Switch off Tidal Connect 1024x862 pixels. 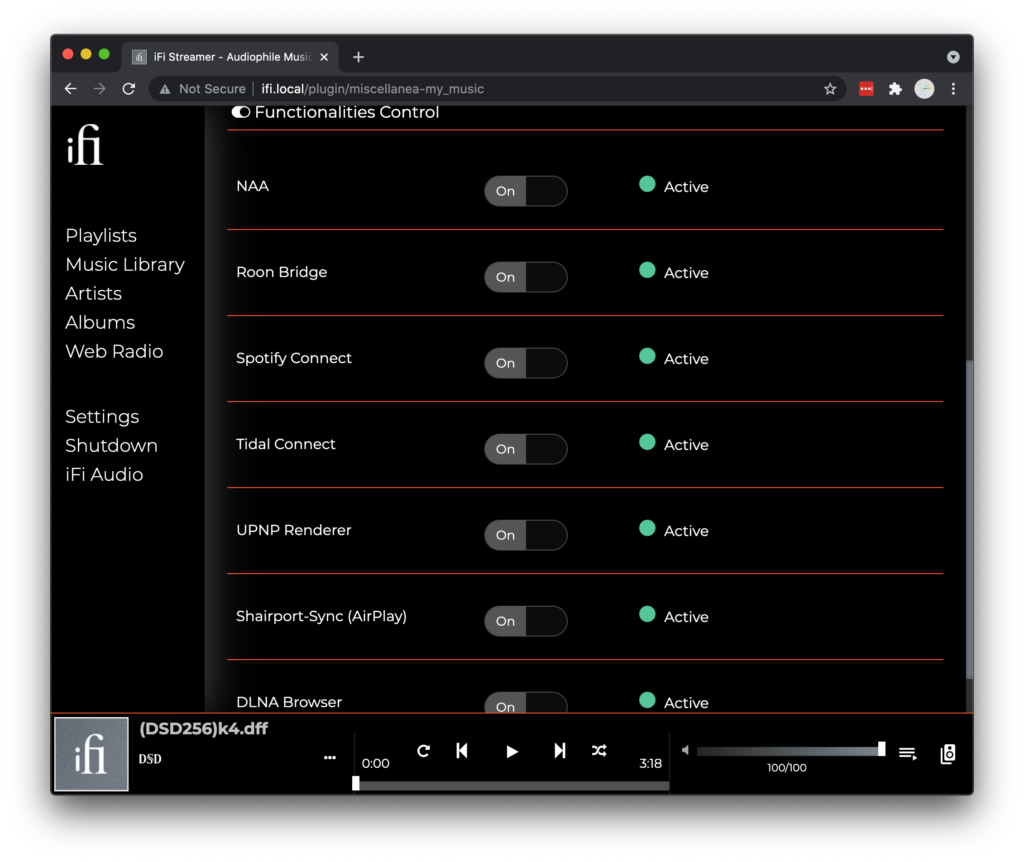[526, 449]
